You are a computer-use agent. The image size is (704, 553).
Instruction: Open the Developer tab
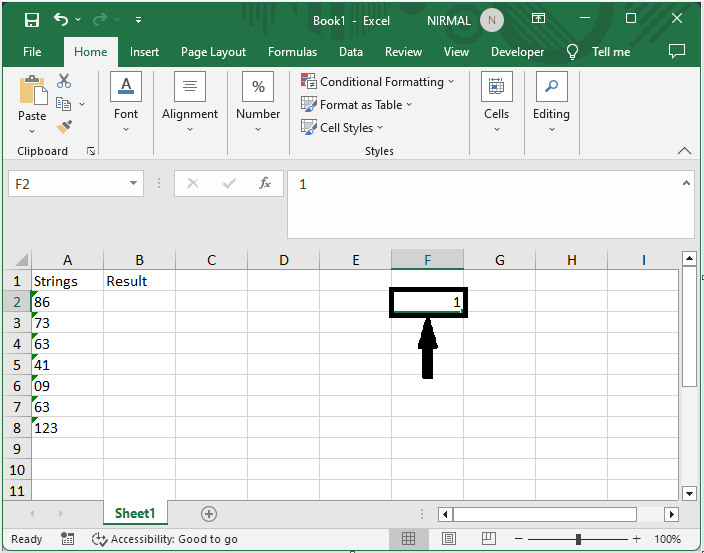click(517, 52)
